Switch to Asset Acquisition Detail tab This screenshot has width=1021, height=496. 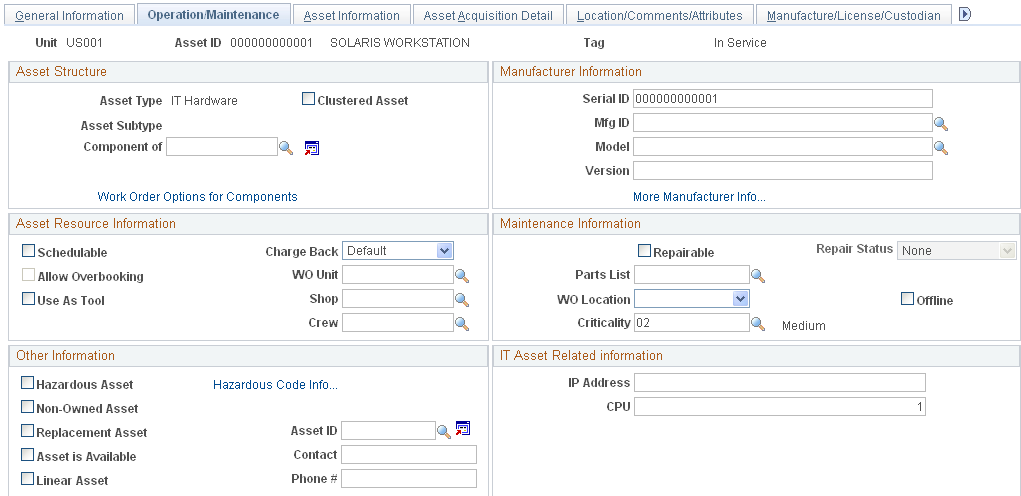[488, 15]
